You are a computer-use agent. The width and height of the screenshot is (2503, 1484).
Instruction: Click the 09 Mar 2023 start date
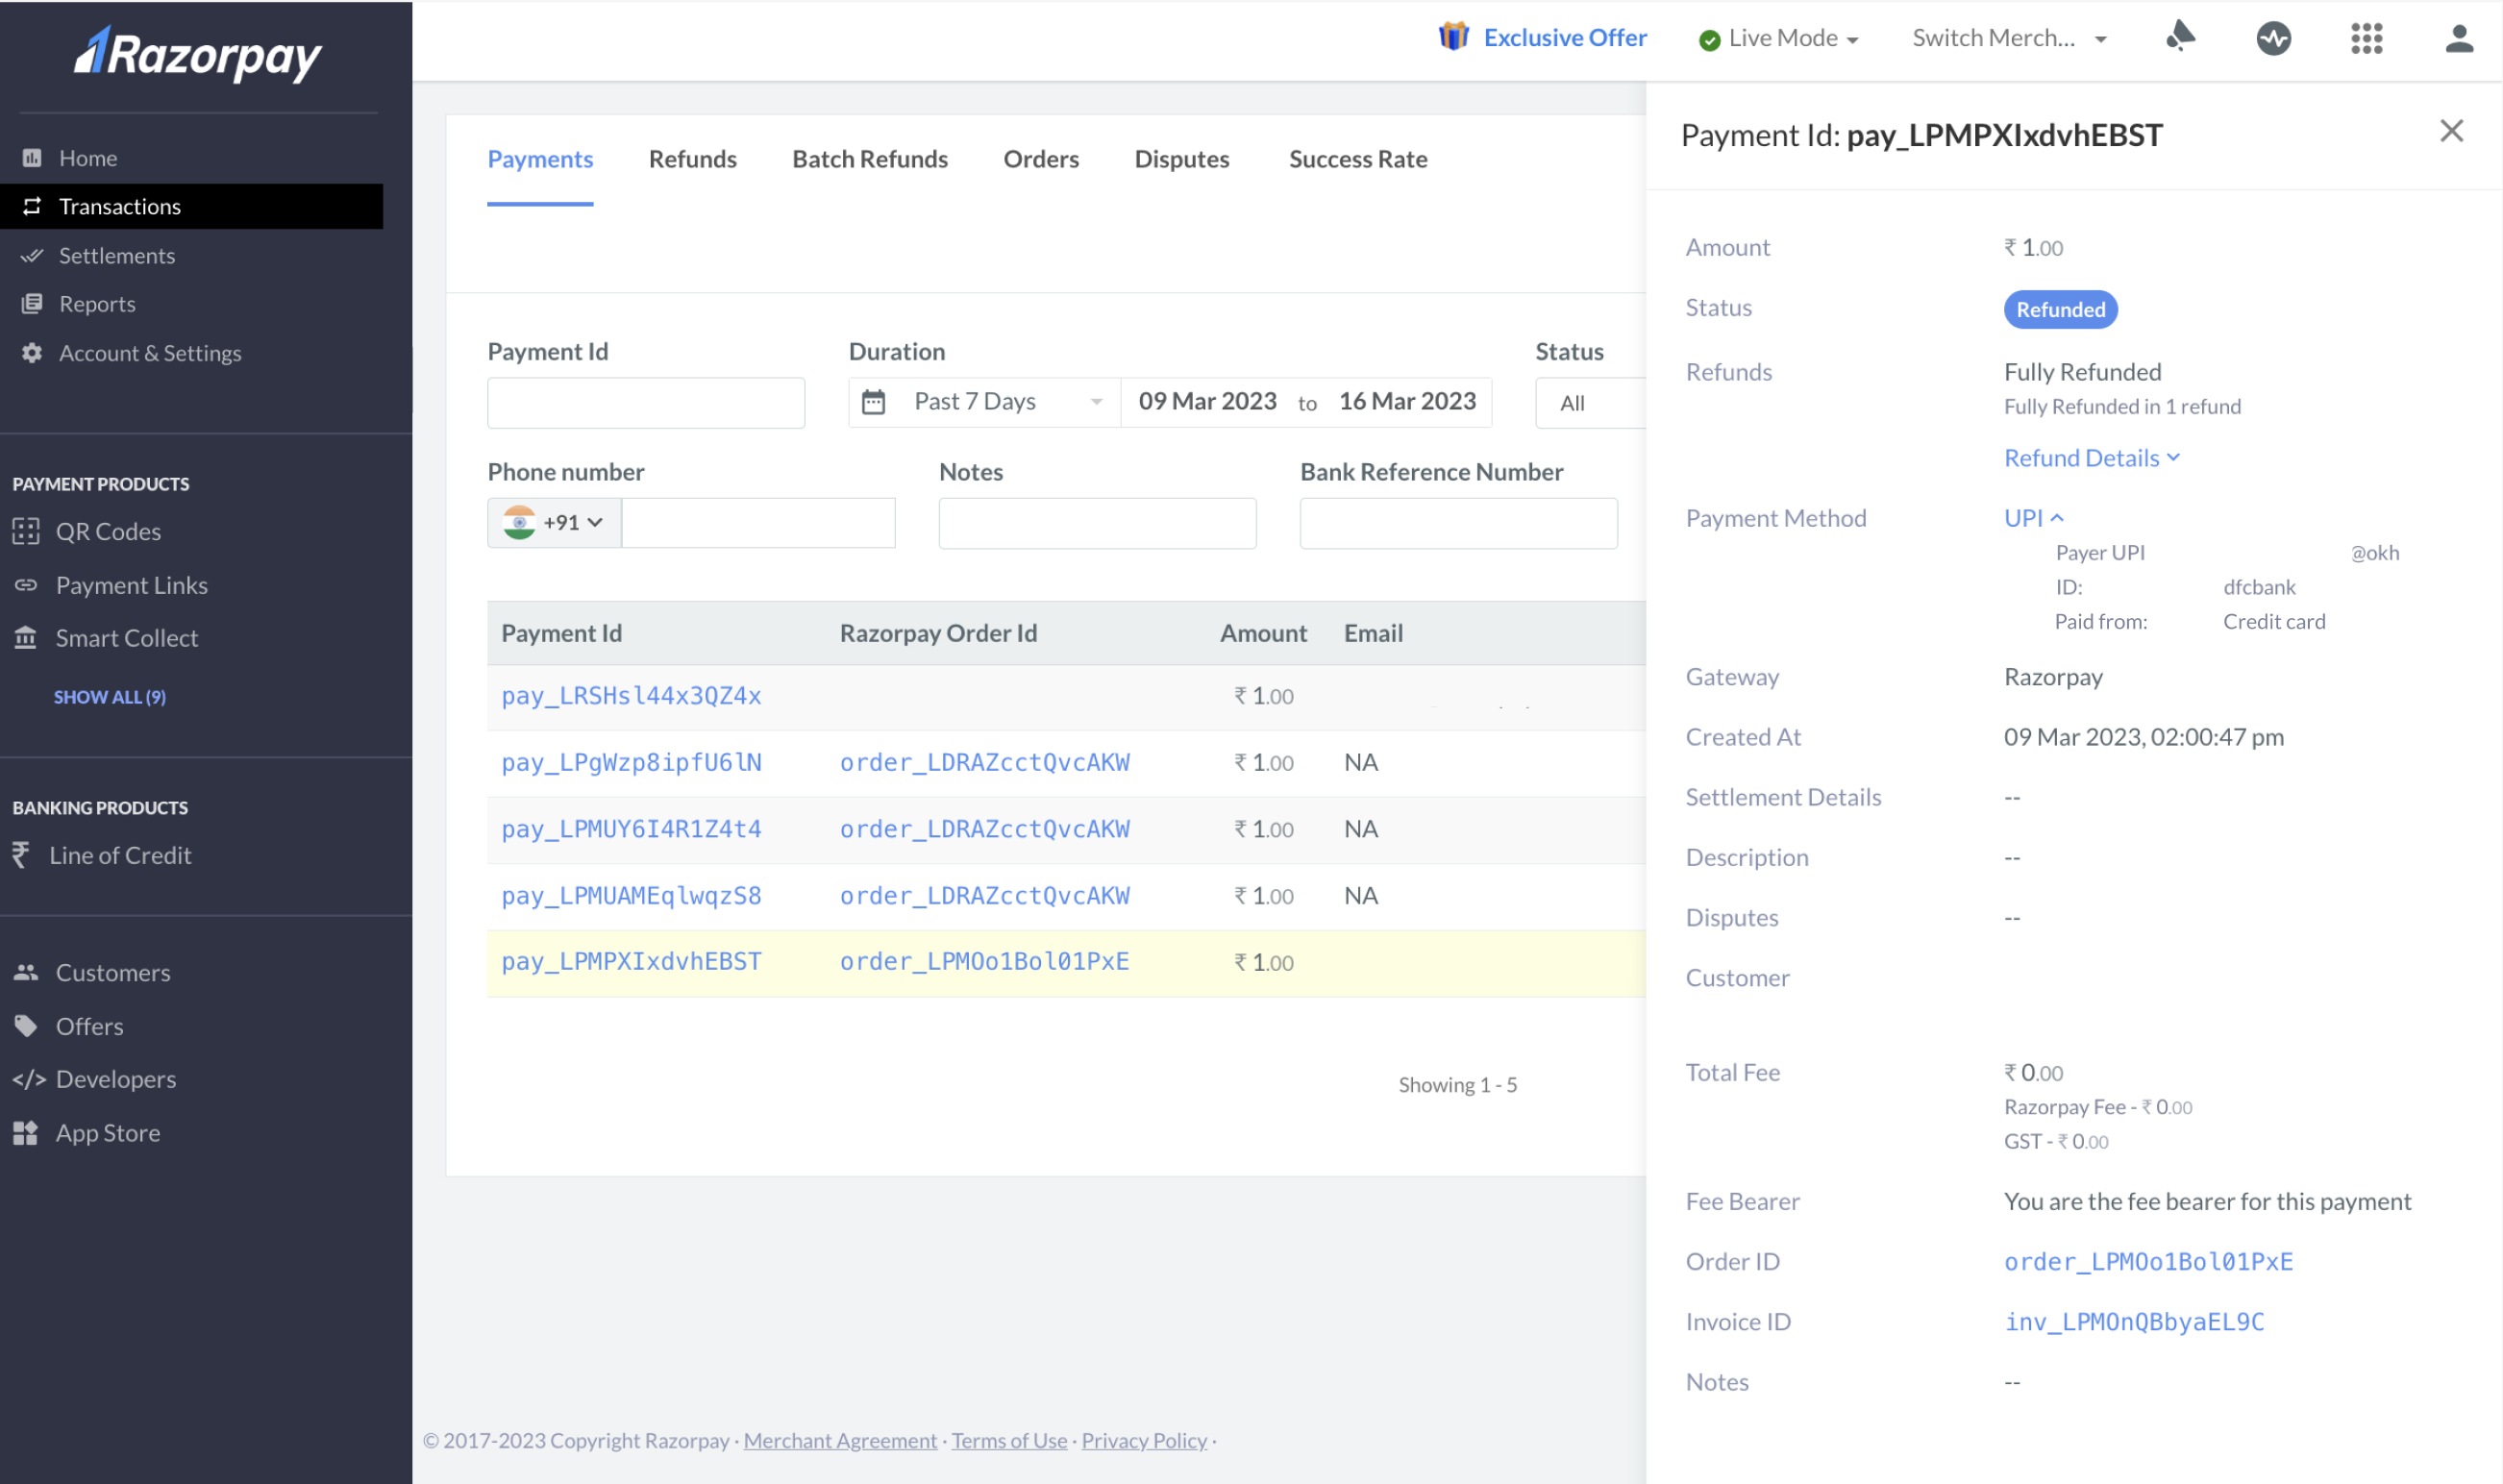pyautogui.click(x=1207, y=402)
